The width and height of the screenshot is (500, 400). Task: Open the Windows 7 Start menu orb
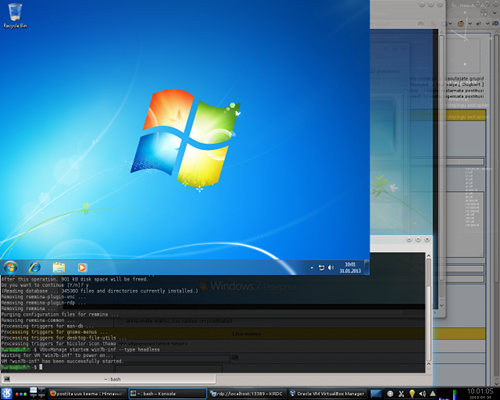tap(10, 267)
